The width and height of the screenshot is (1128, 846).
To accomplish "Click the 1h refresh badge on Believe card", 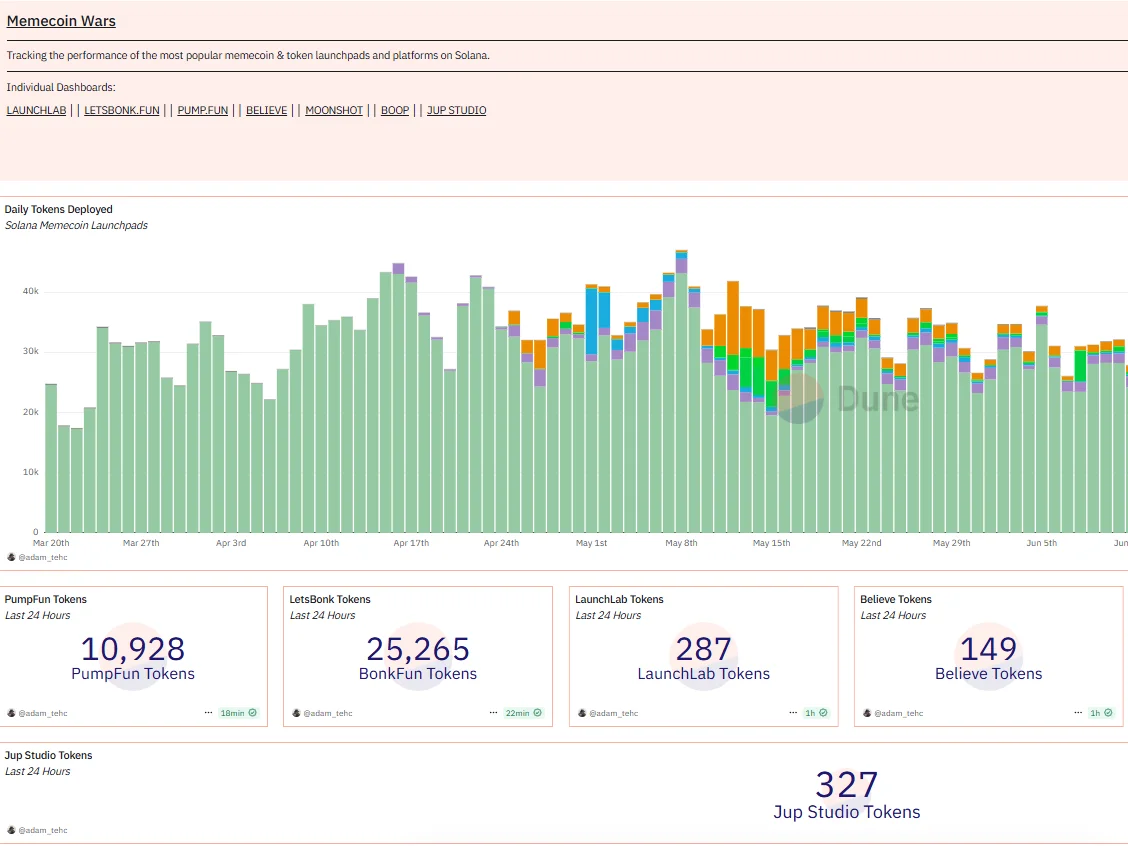I will pos(1101,713).
